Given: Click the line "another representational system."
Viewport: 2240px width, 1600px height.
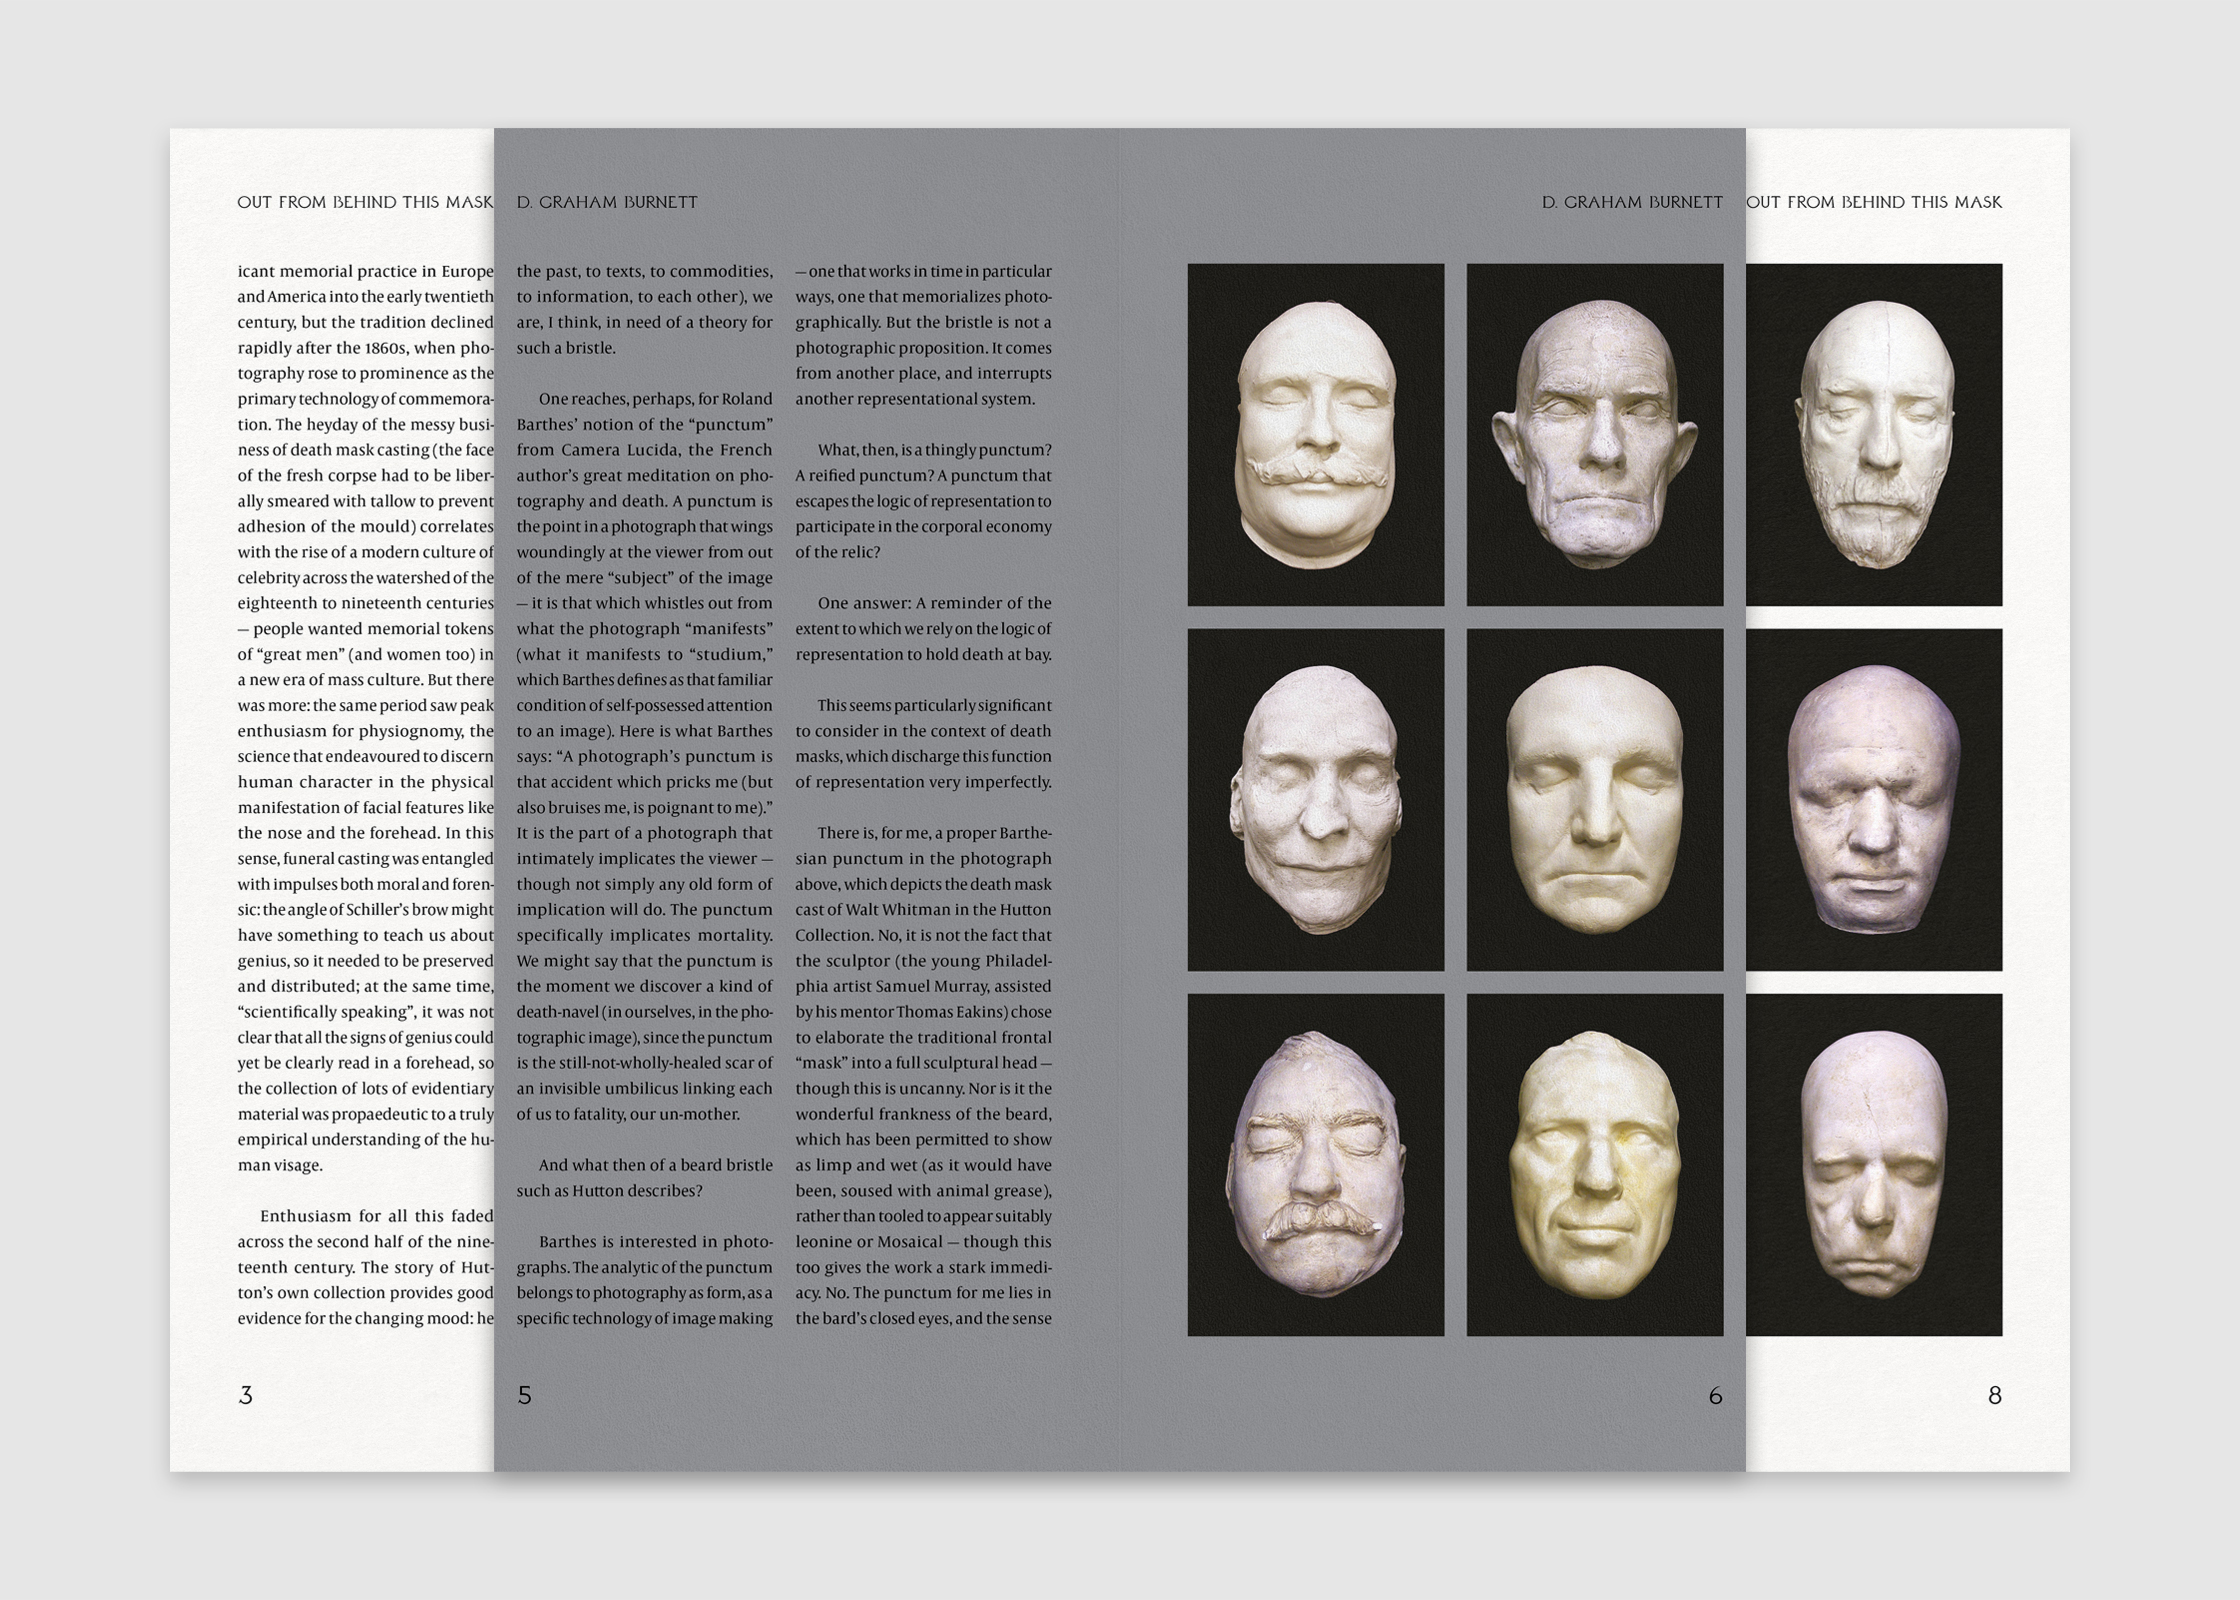Looking at the screenshot, I should [915, 399].
